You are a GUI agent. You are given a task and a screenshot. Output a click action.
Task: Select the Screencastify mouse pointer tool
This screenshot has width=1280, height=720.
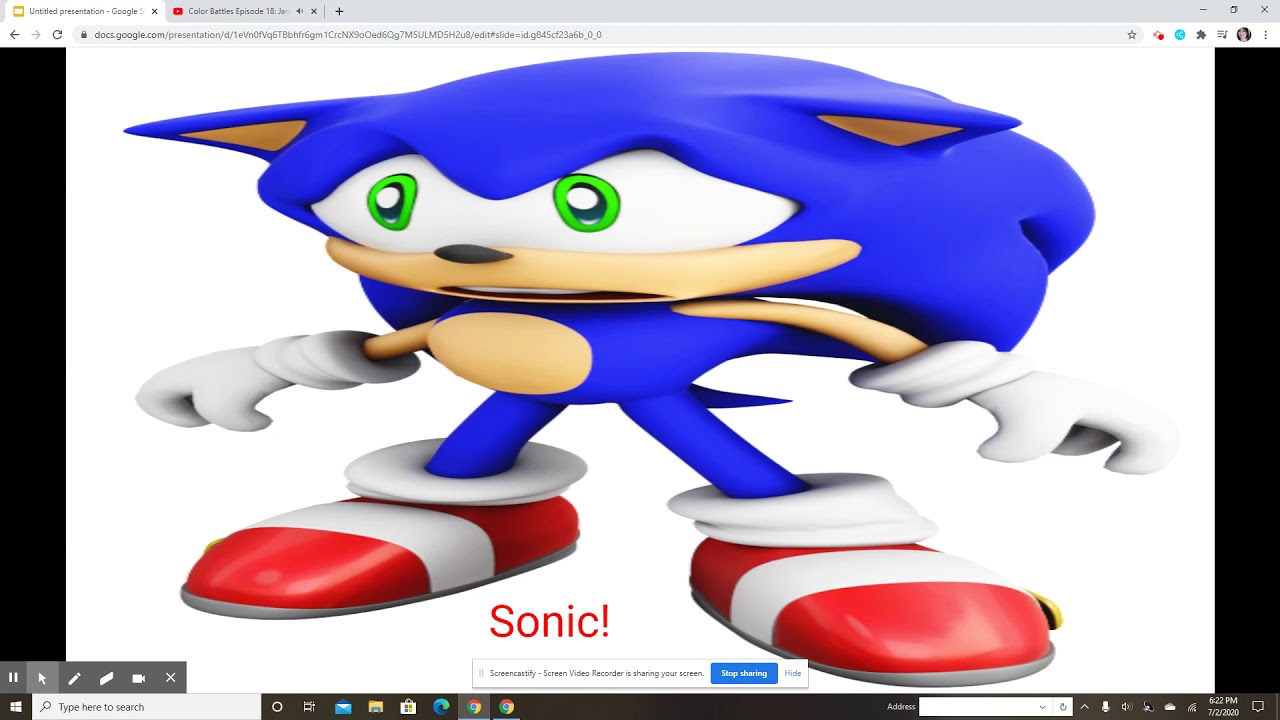click(42, 677)
